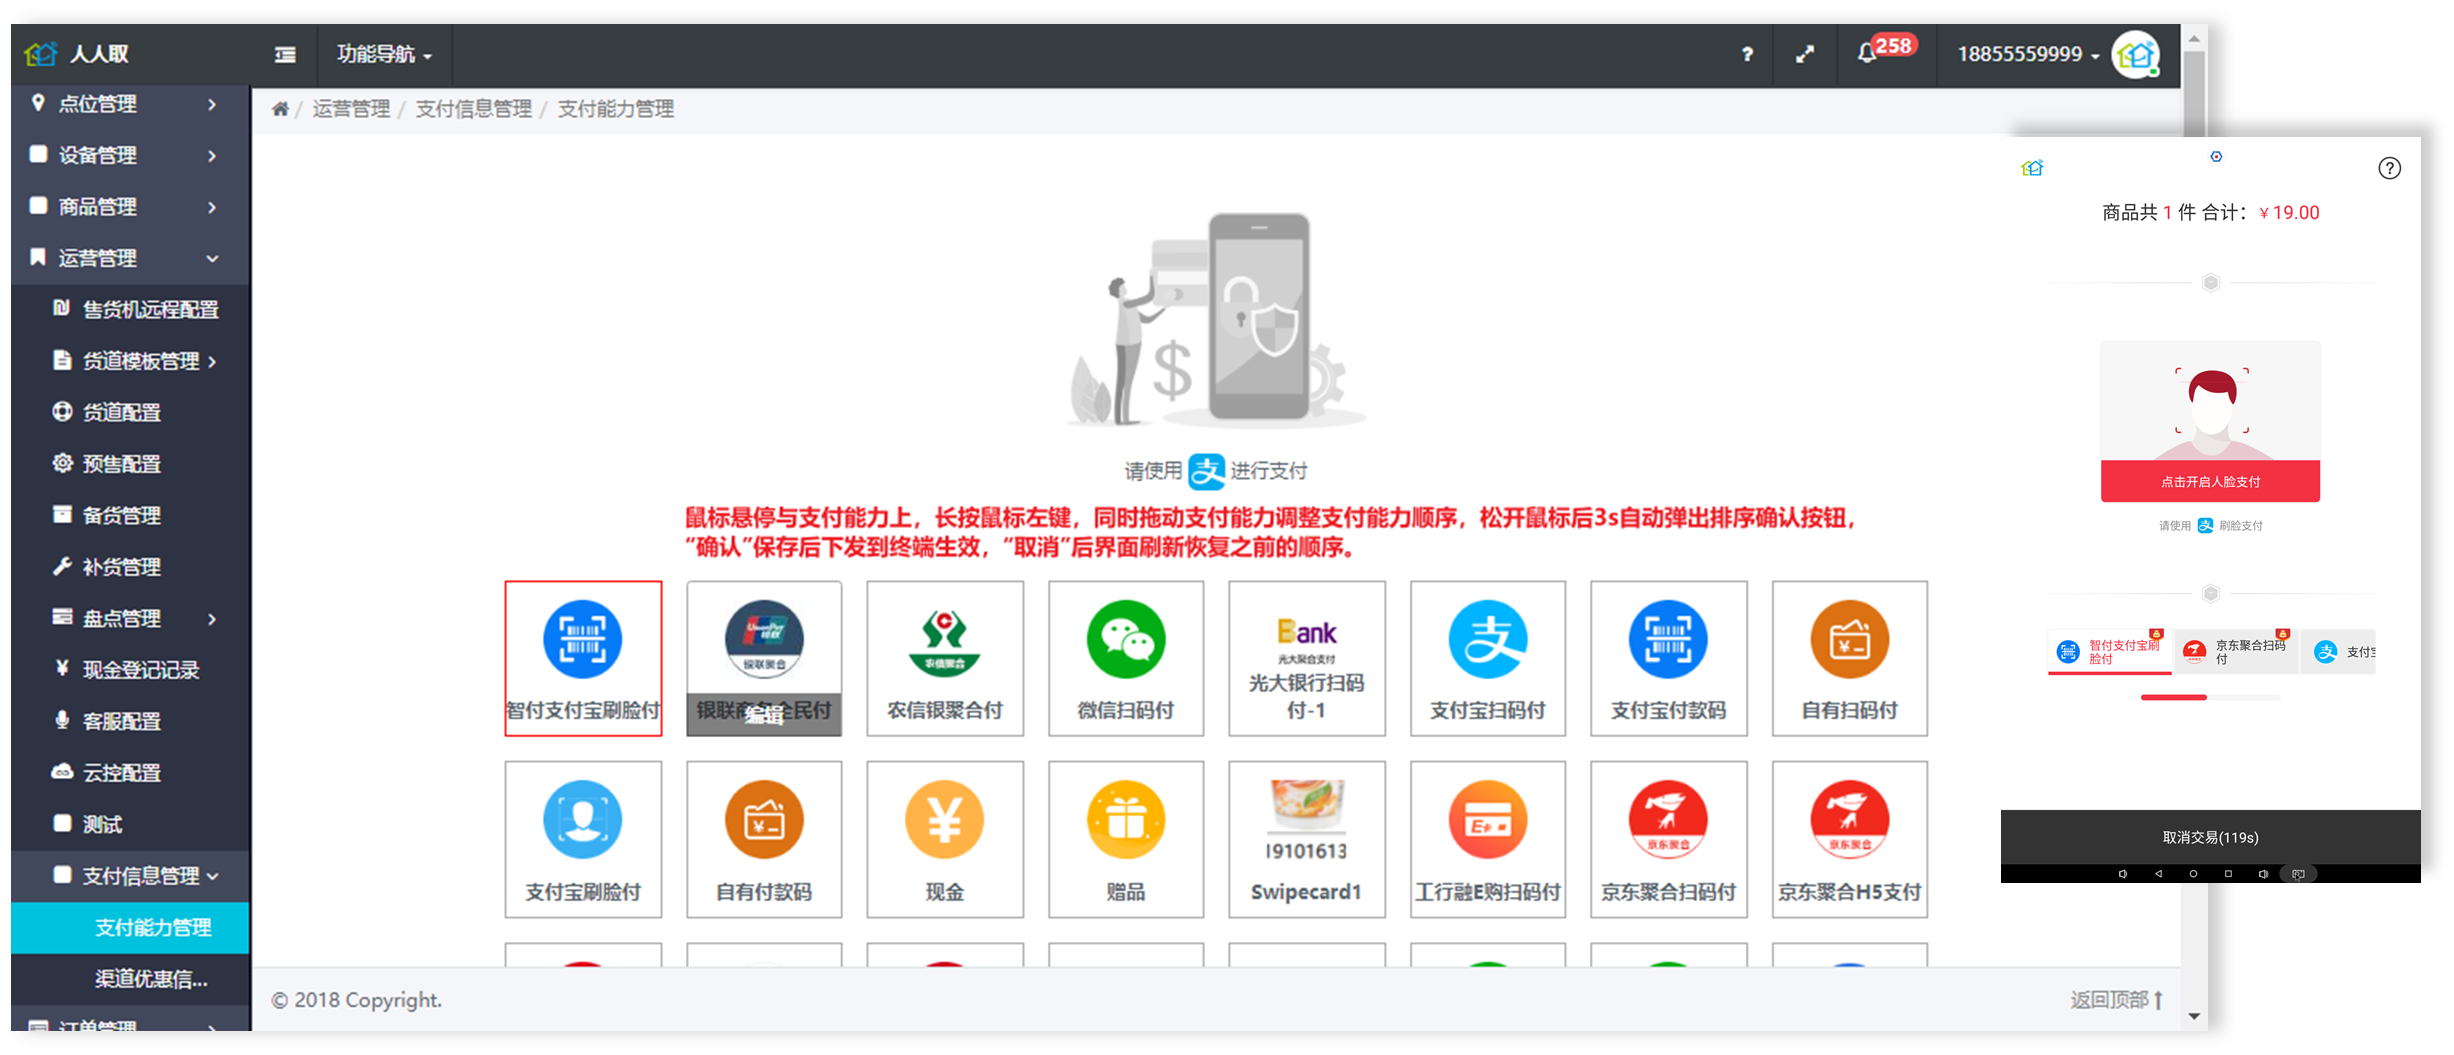Expand 商品管理 in sidebar
The image size is (2454, 1055).
pyautogui.click(x=130, y=207)
